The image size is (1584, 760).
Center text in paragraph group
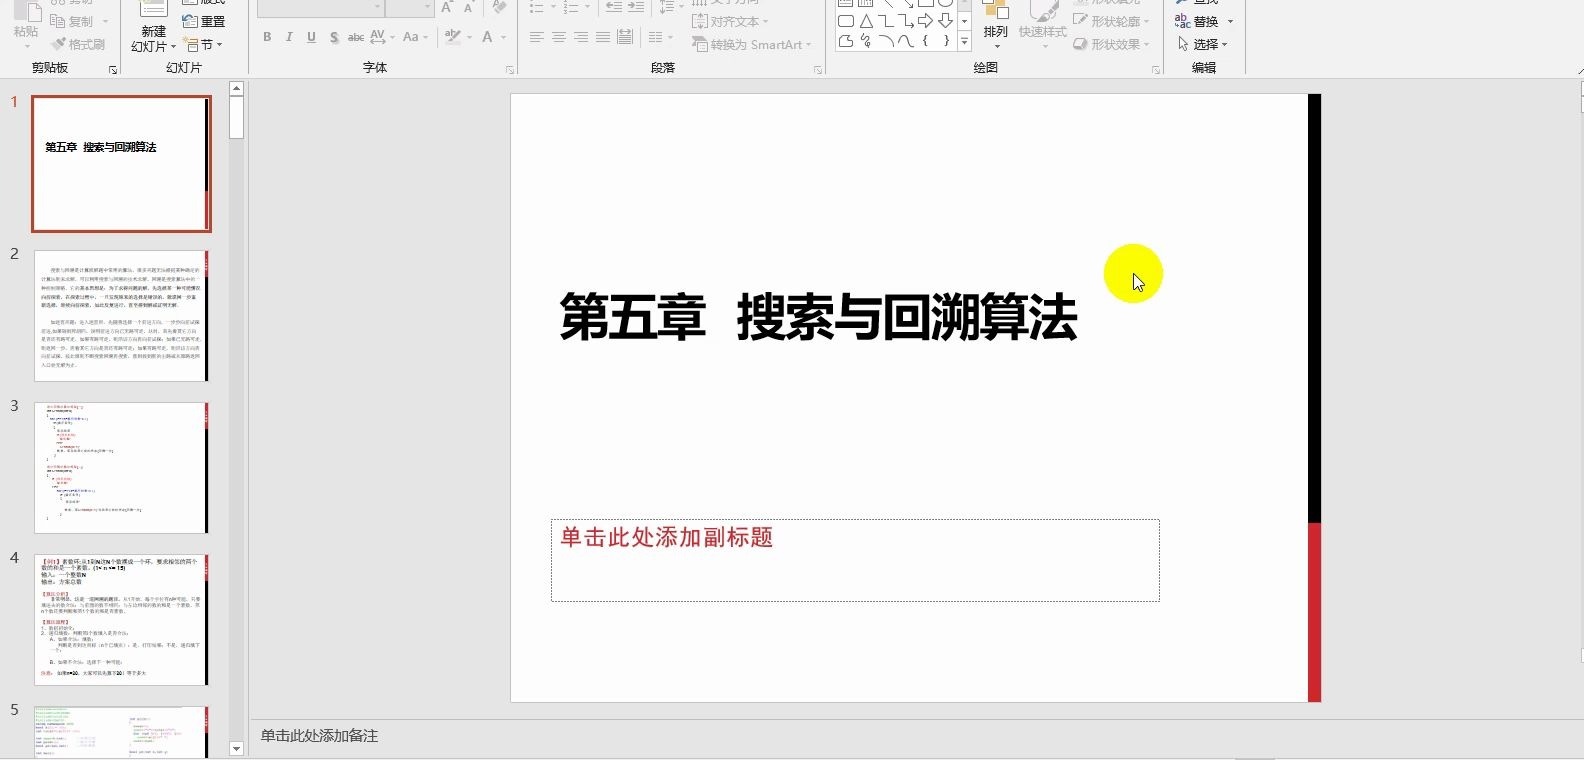[x=559, y=37]
